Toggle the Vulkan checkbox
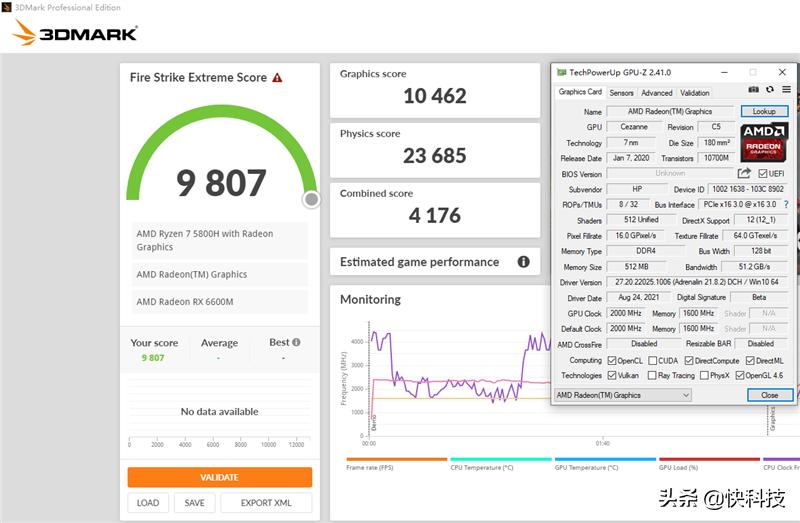 pyautogui.click(x=613, y=375)
